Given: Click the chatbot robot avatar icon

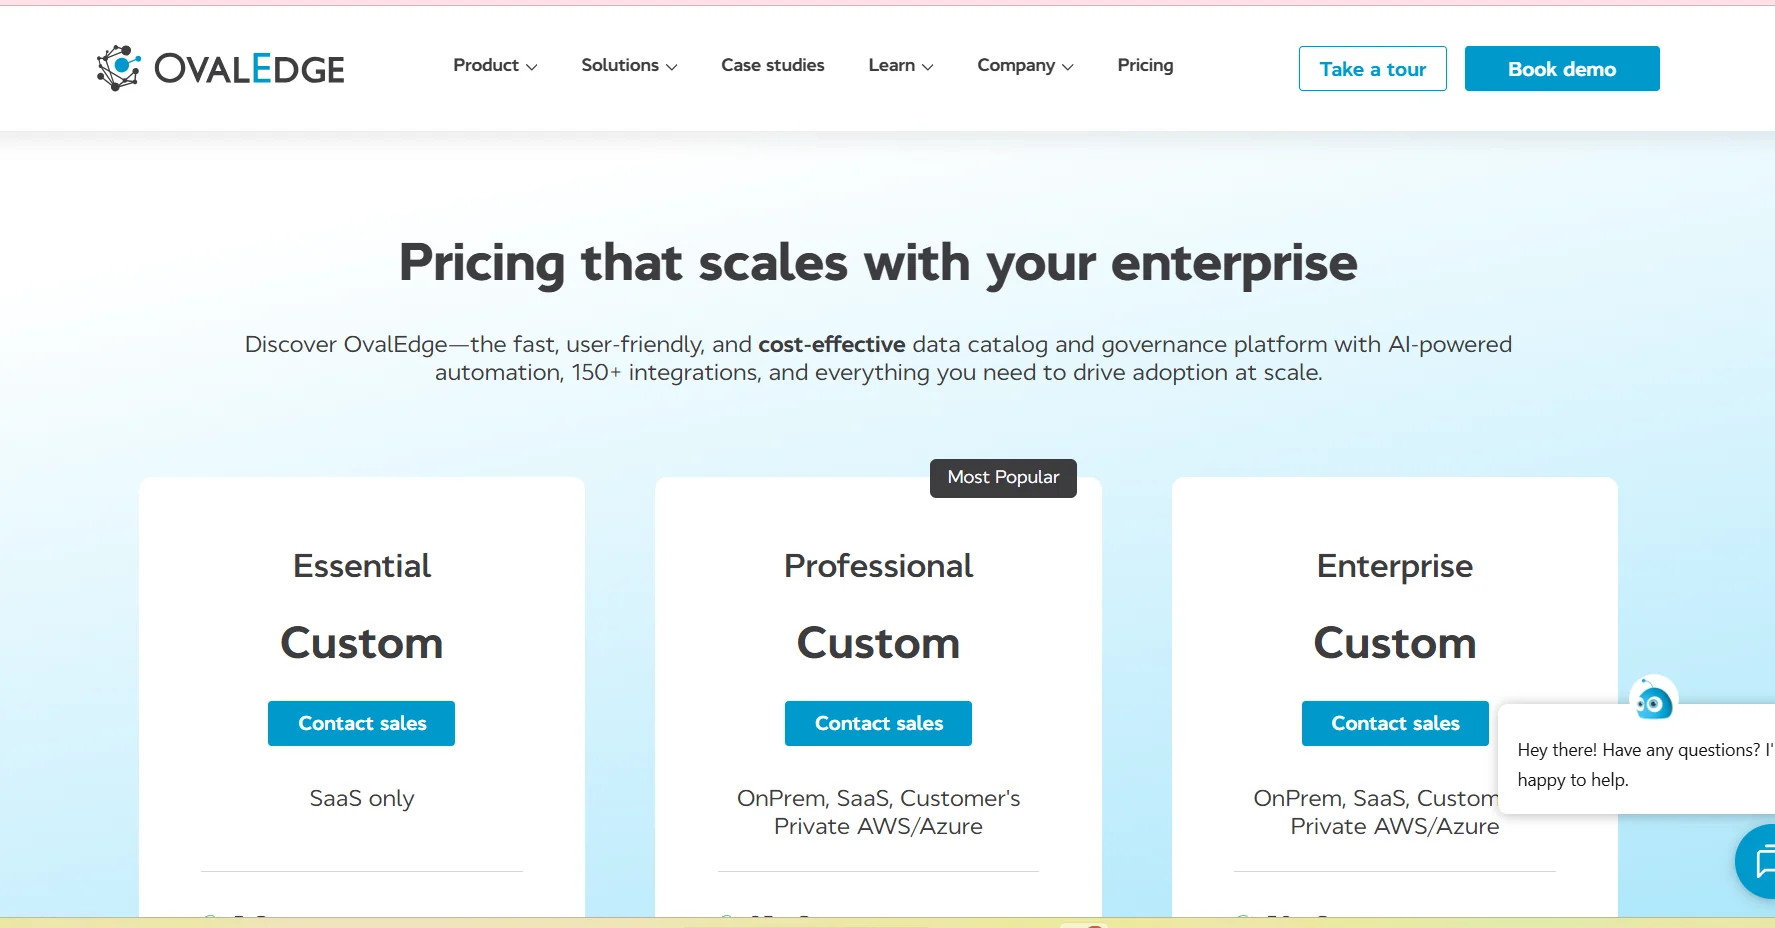Looking at the screenshot, I should click(1653, 702).
